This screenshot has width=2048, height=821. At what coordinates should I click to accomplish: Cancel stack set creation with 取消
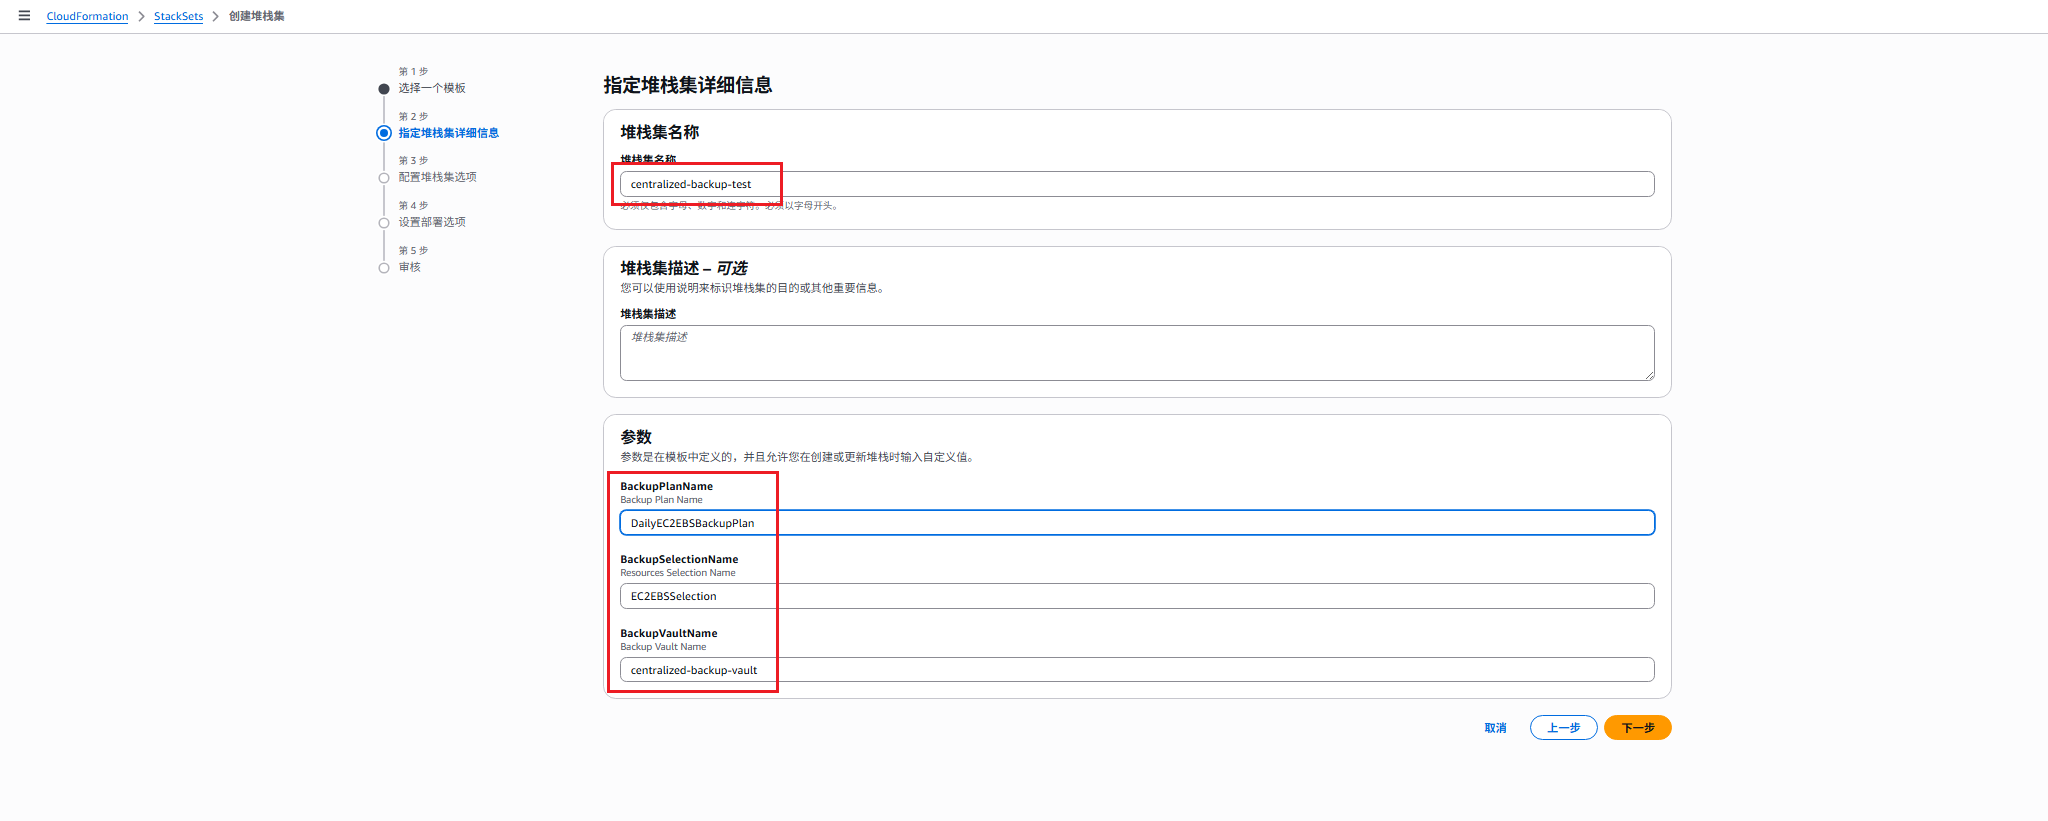click(1495, 728)
